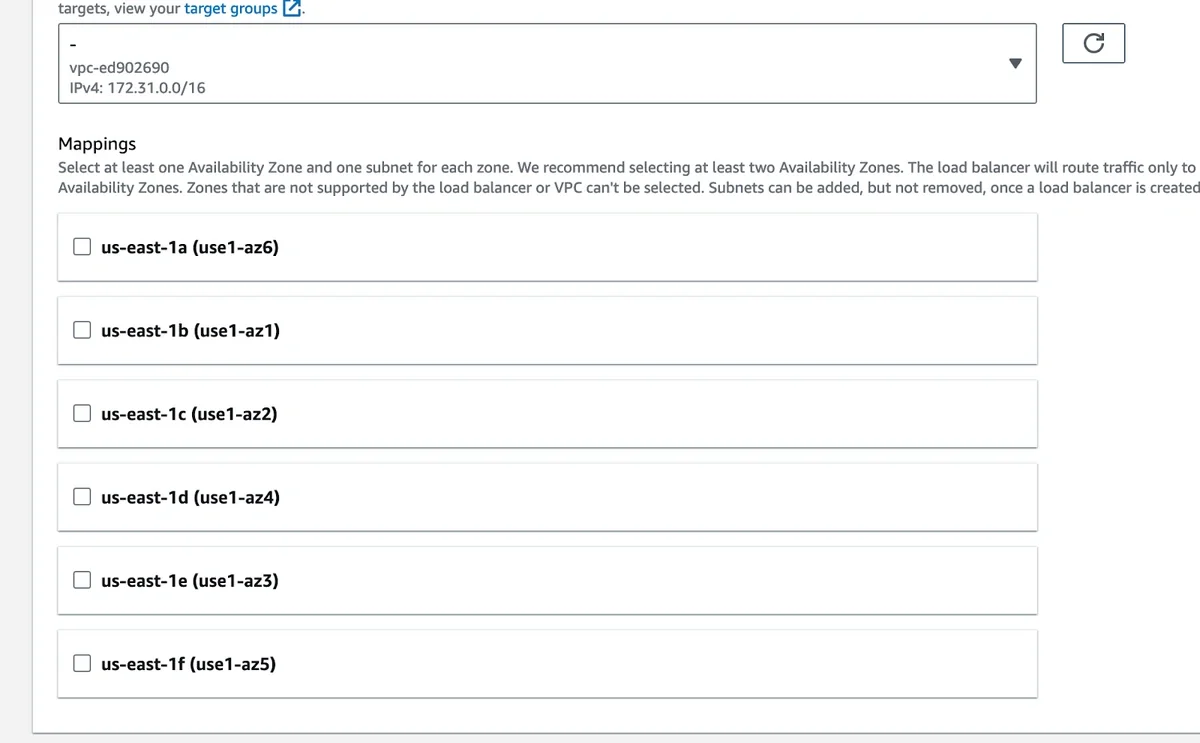This screenshot has width=1200, height=743.
Task: Toggle the us-east-1e (use1-az3) checkbox
Action: 83,579
